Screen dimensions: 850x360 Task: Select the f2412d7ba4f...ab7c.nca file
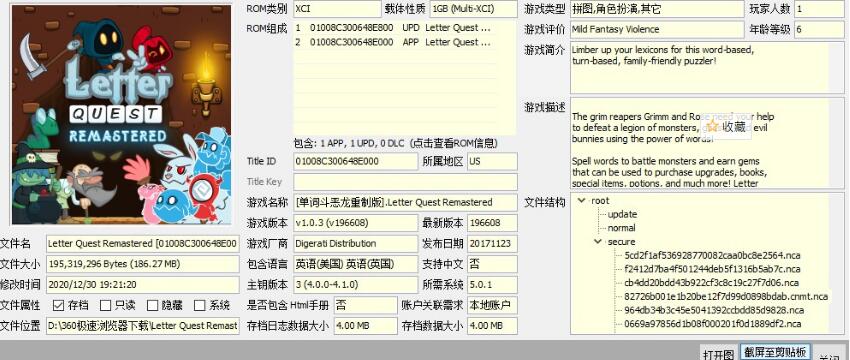tap(712, 269)
